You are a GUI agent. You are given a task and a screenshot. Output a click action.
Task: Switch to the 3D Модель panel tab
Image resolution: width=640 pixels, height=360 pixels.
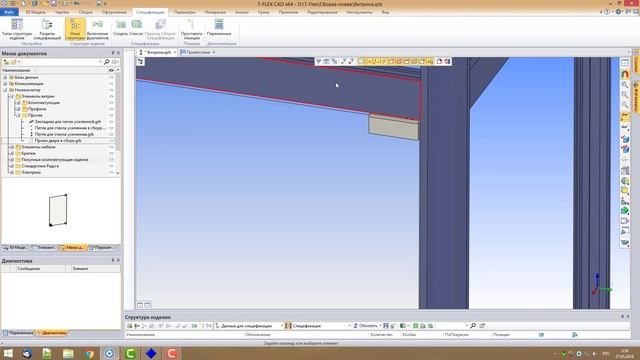coord(15,247)
